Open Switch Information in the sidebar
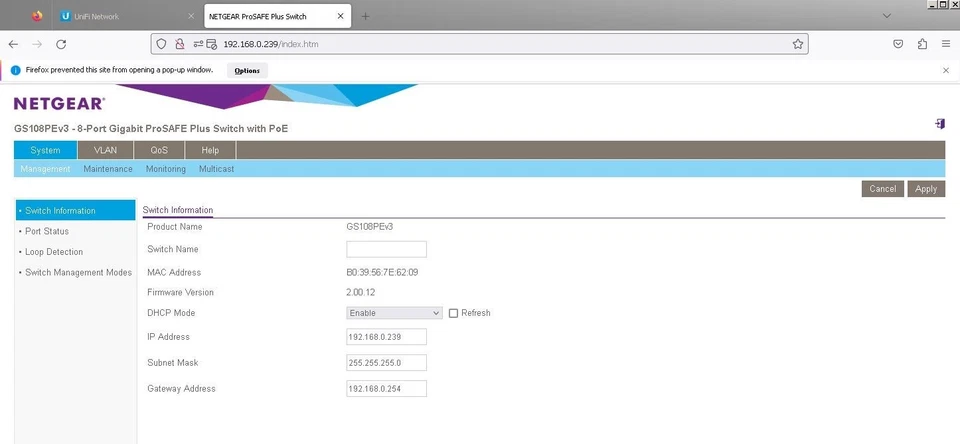 [x=75, y=211]
